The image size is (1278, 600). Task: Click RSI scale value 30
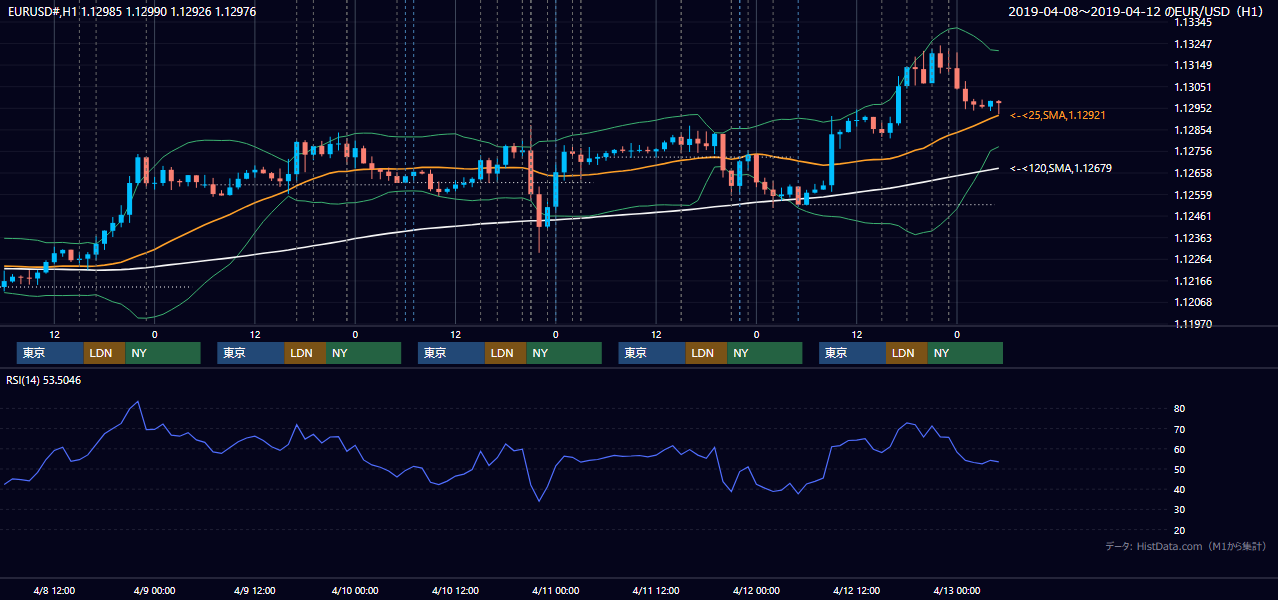point(1180,510)
